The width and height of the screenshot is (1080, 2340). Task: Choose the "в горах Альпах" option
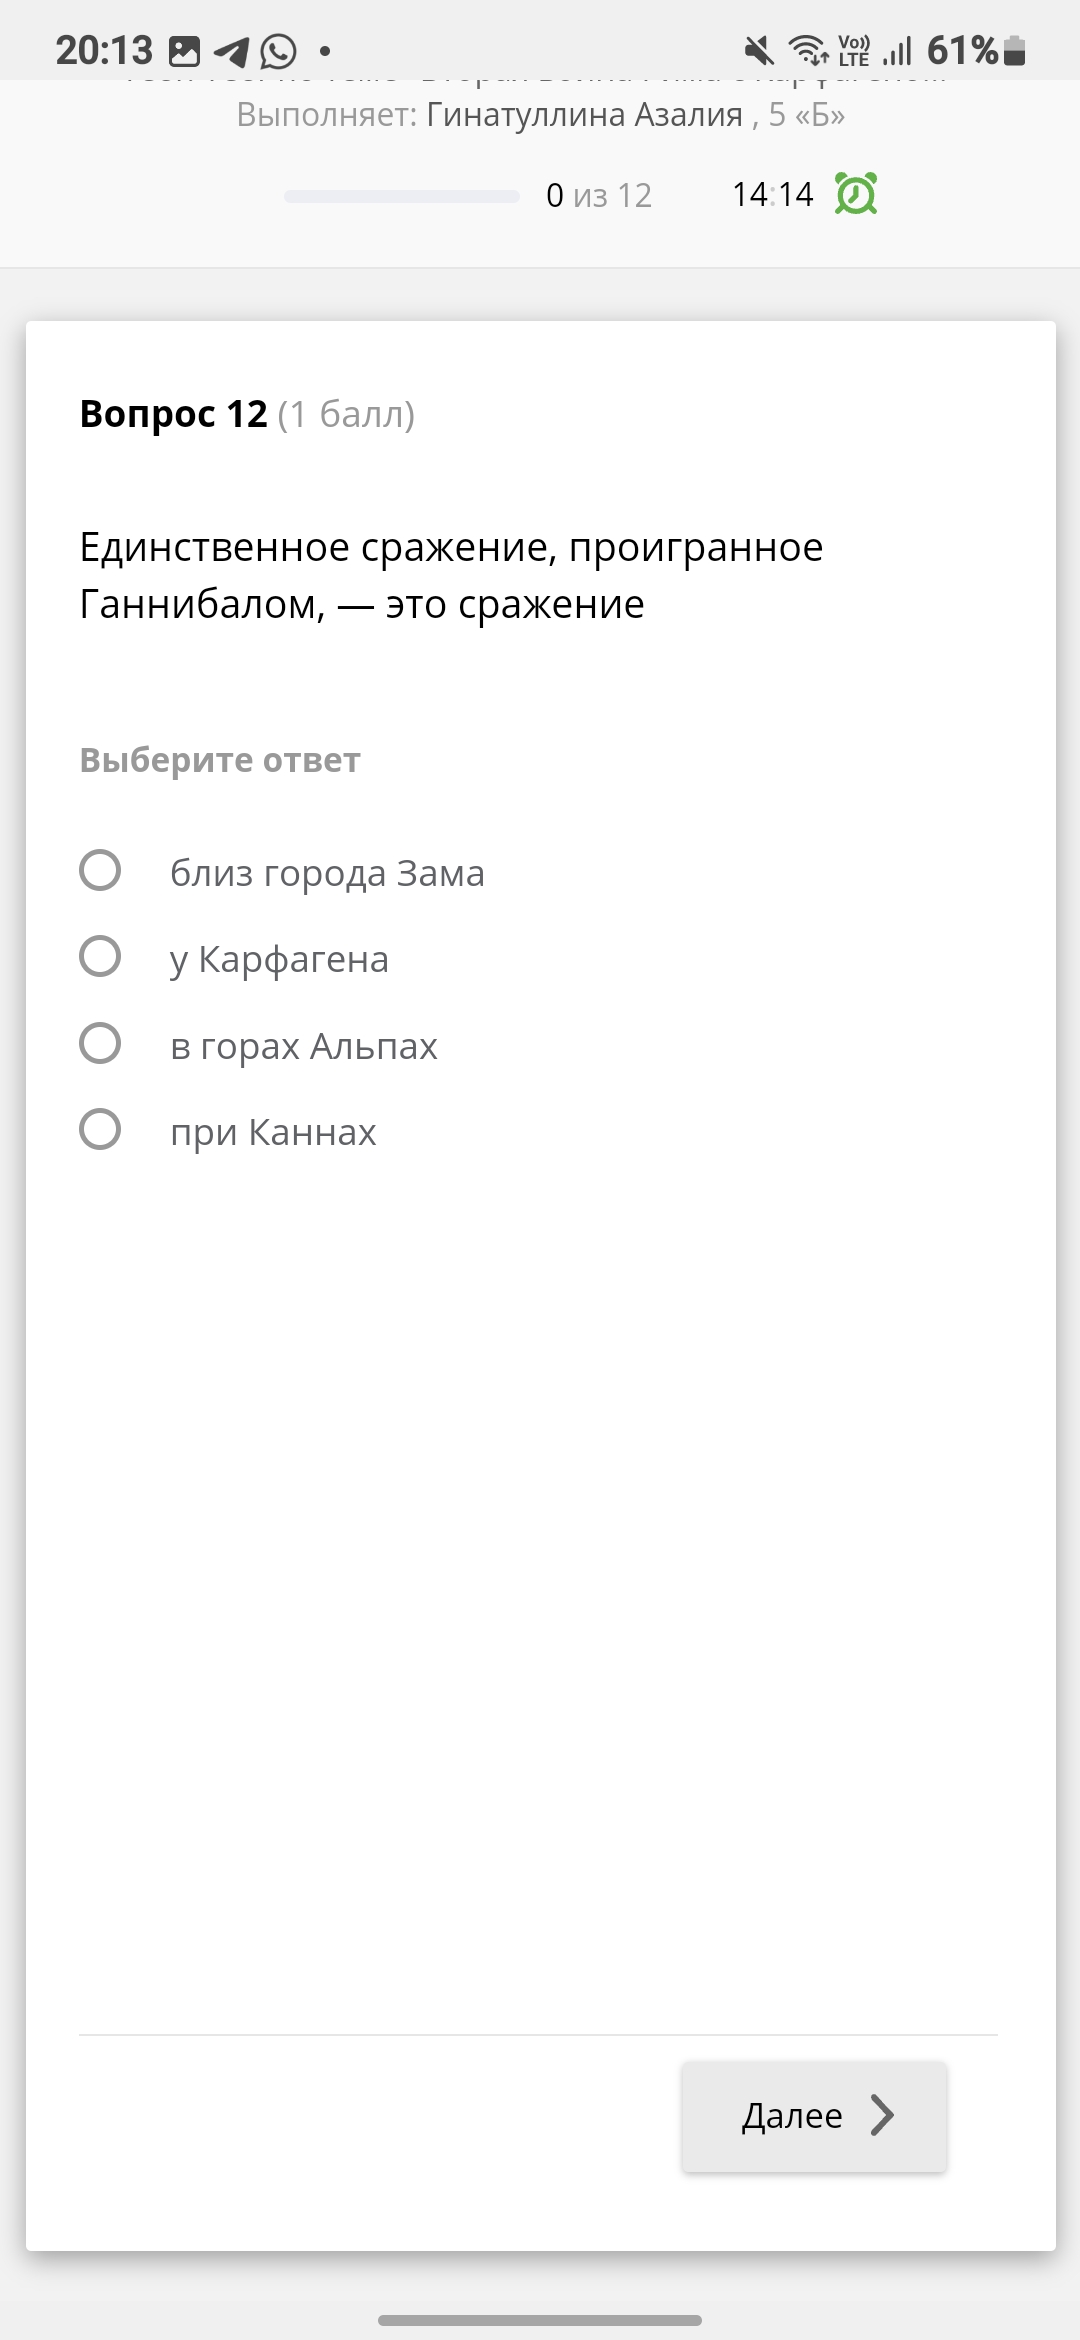point(100,1044)
